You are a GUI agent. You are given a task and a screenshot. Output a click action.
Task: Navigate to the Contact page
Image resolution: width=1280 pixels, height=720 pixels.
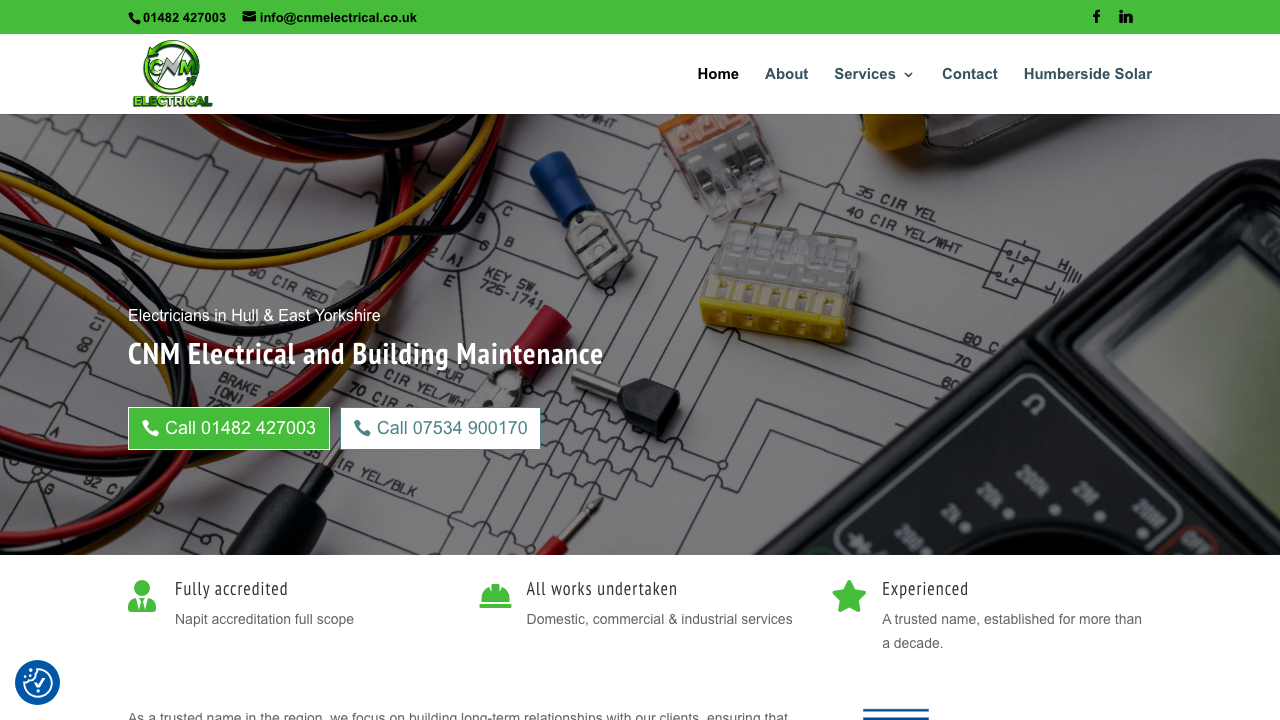tap(969, 74)
